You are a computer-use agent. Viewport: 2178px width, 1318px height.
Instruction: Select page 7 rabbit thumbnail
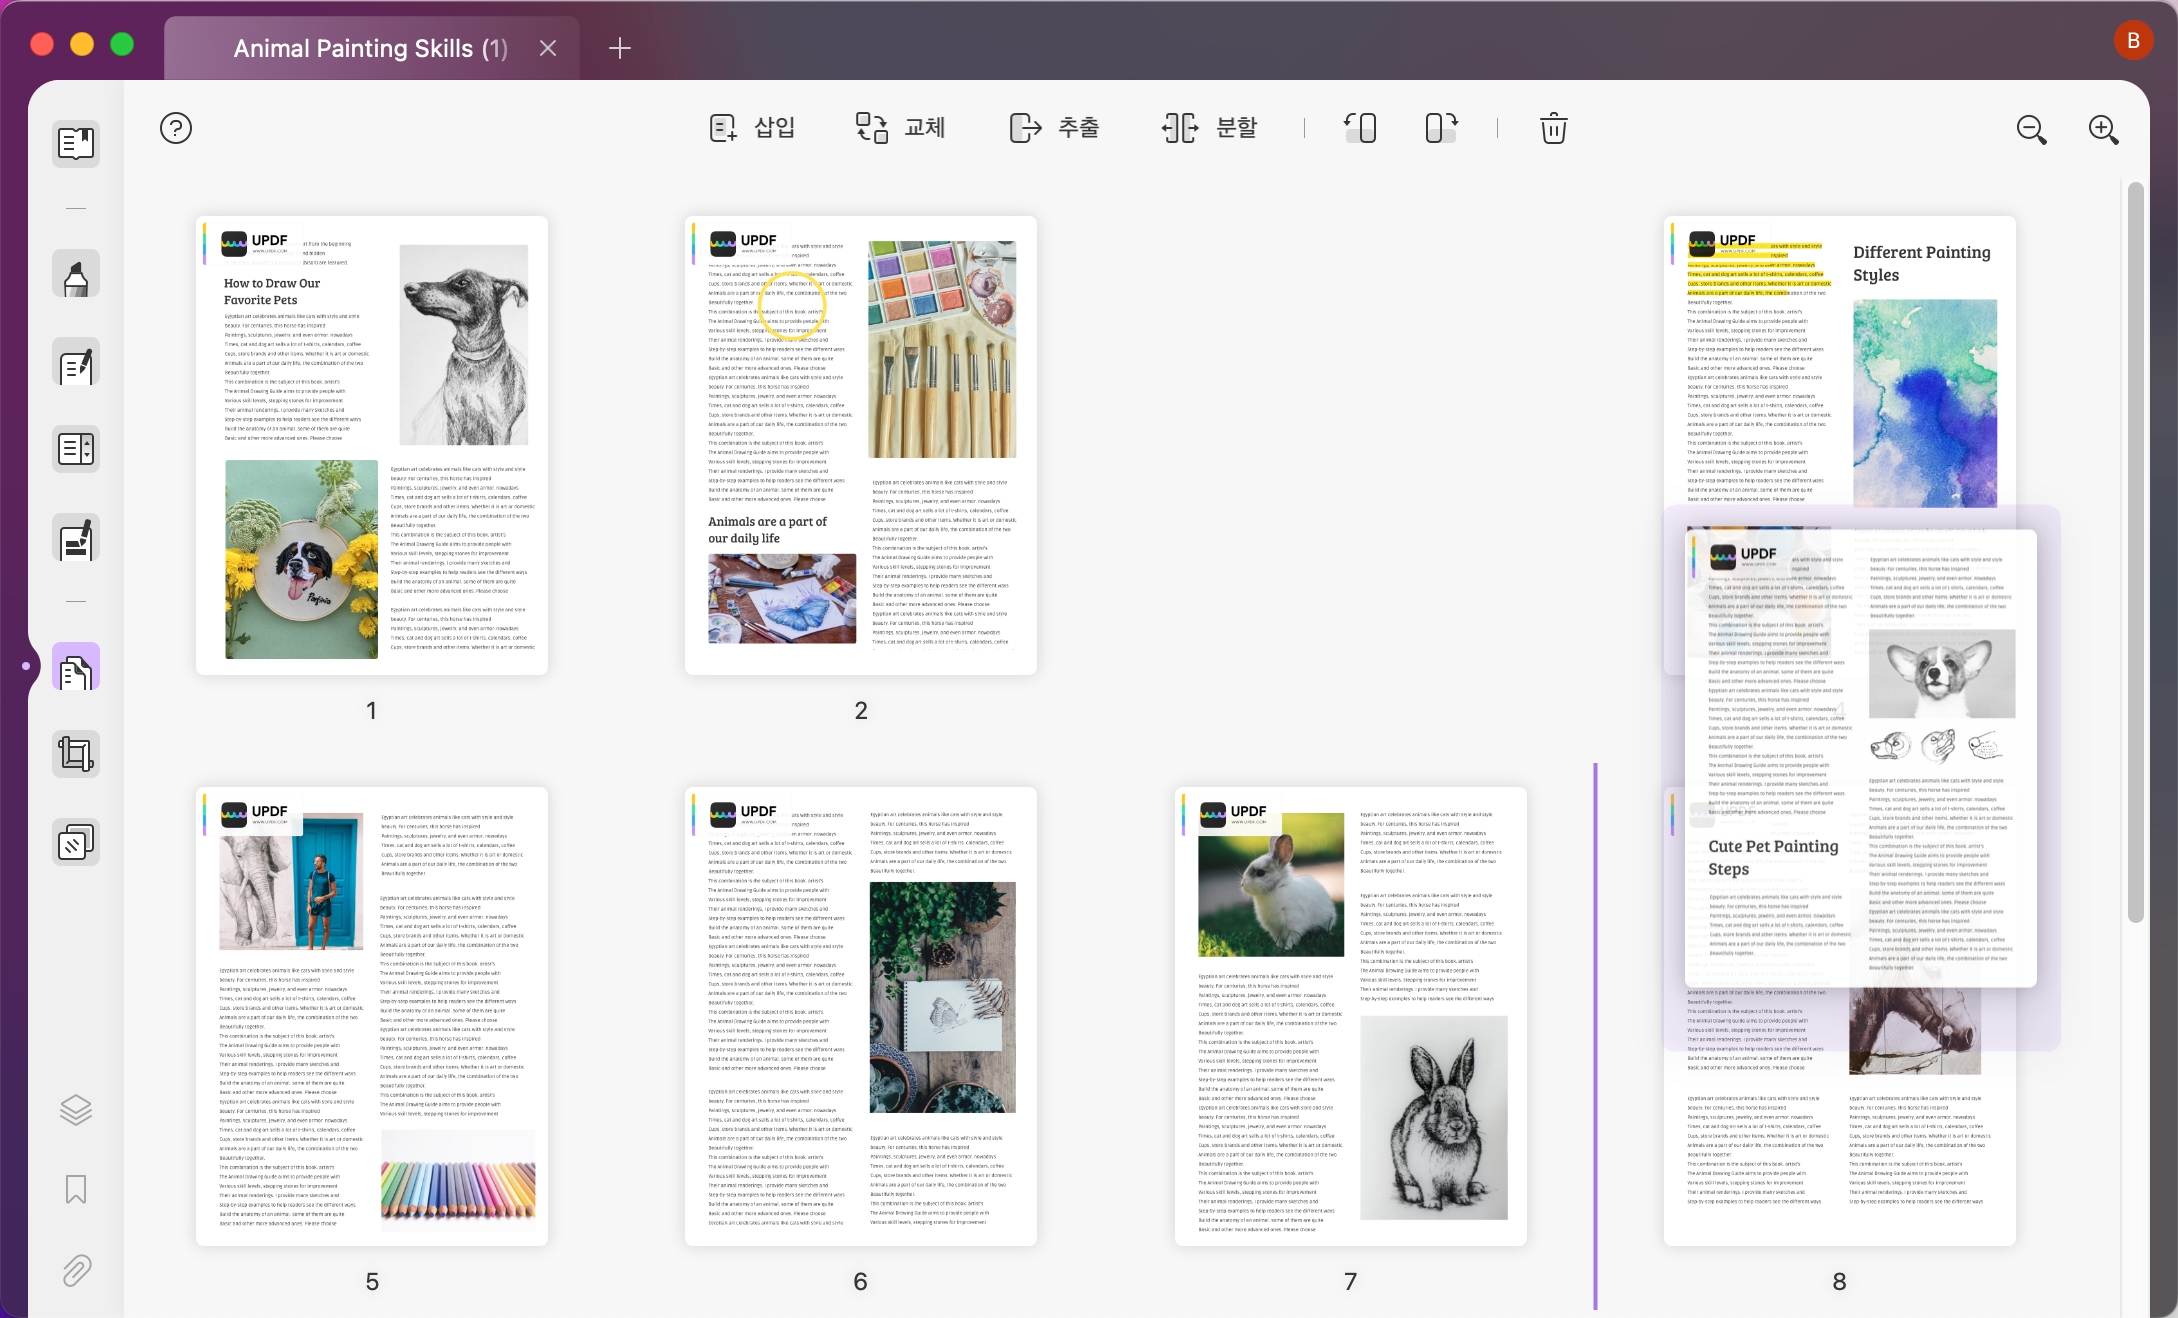tap(1351, 1016)
